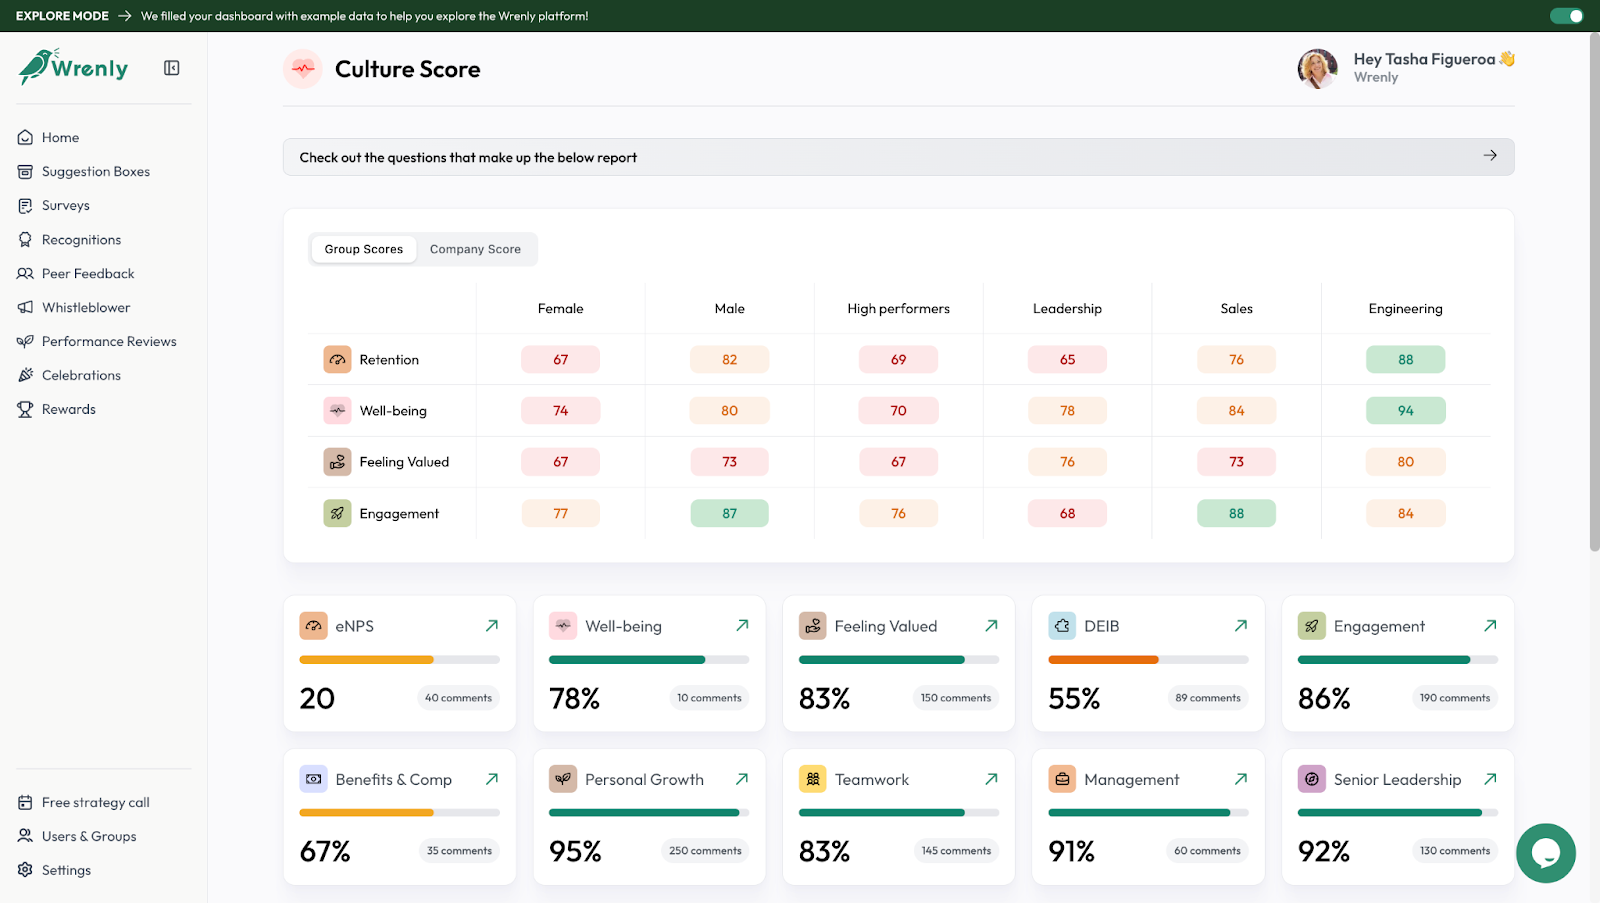
Task: Click the Celebrations icon in sidebar
Action: click(x=24, y=375)
